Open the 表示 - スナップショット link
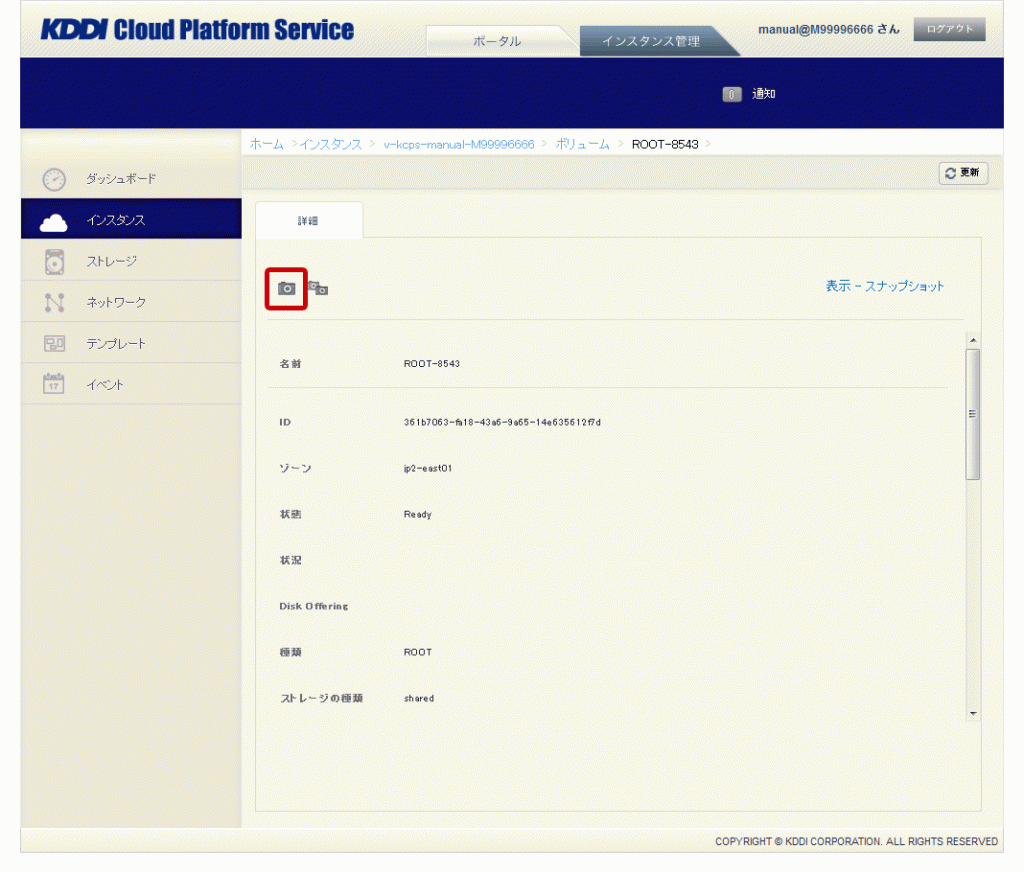Screen dimensions: 1024x872 click(885, 286)
